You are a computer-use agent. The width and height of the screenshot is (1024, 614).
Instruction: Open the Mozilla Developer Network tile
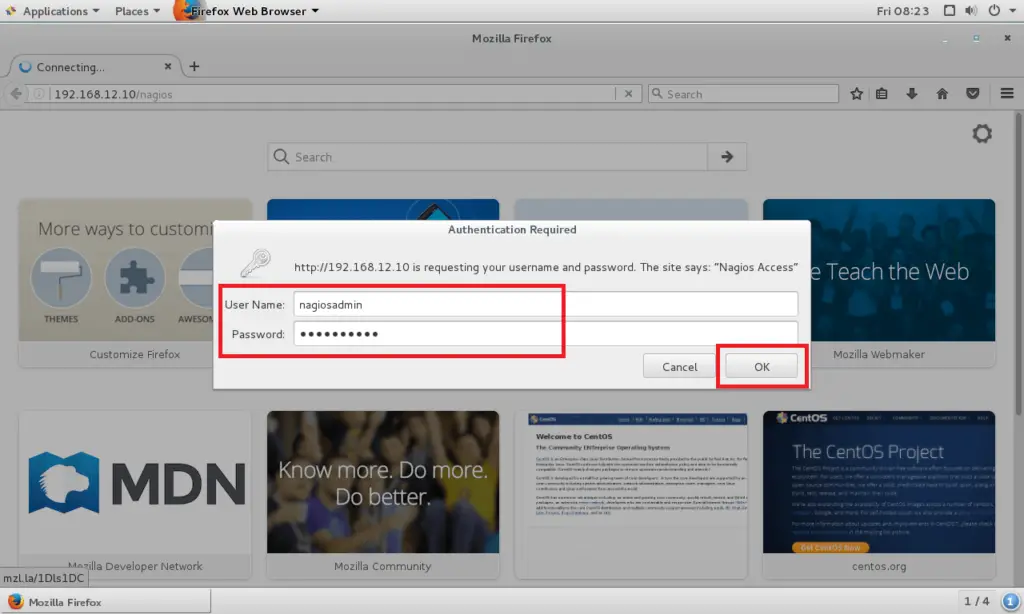pos(135,494)
